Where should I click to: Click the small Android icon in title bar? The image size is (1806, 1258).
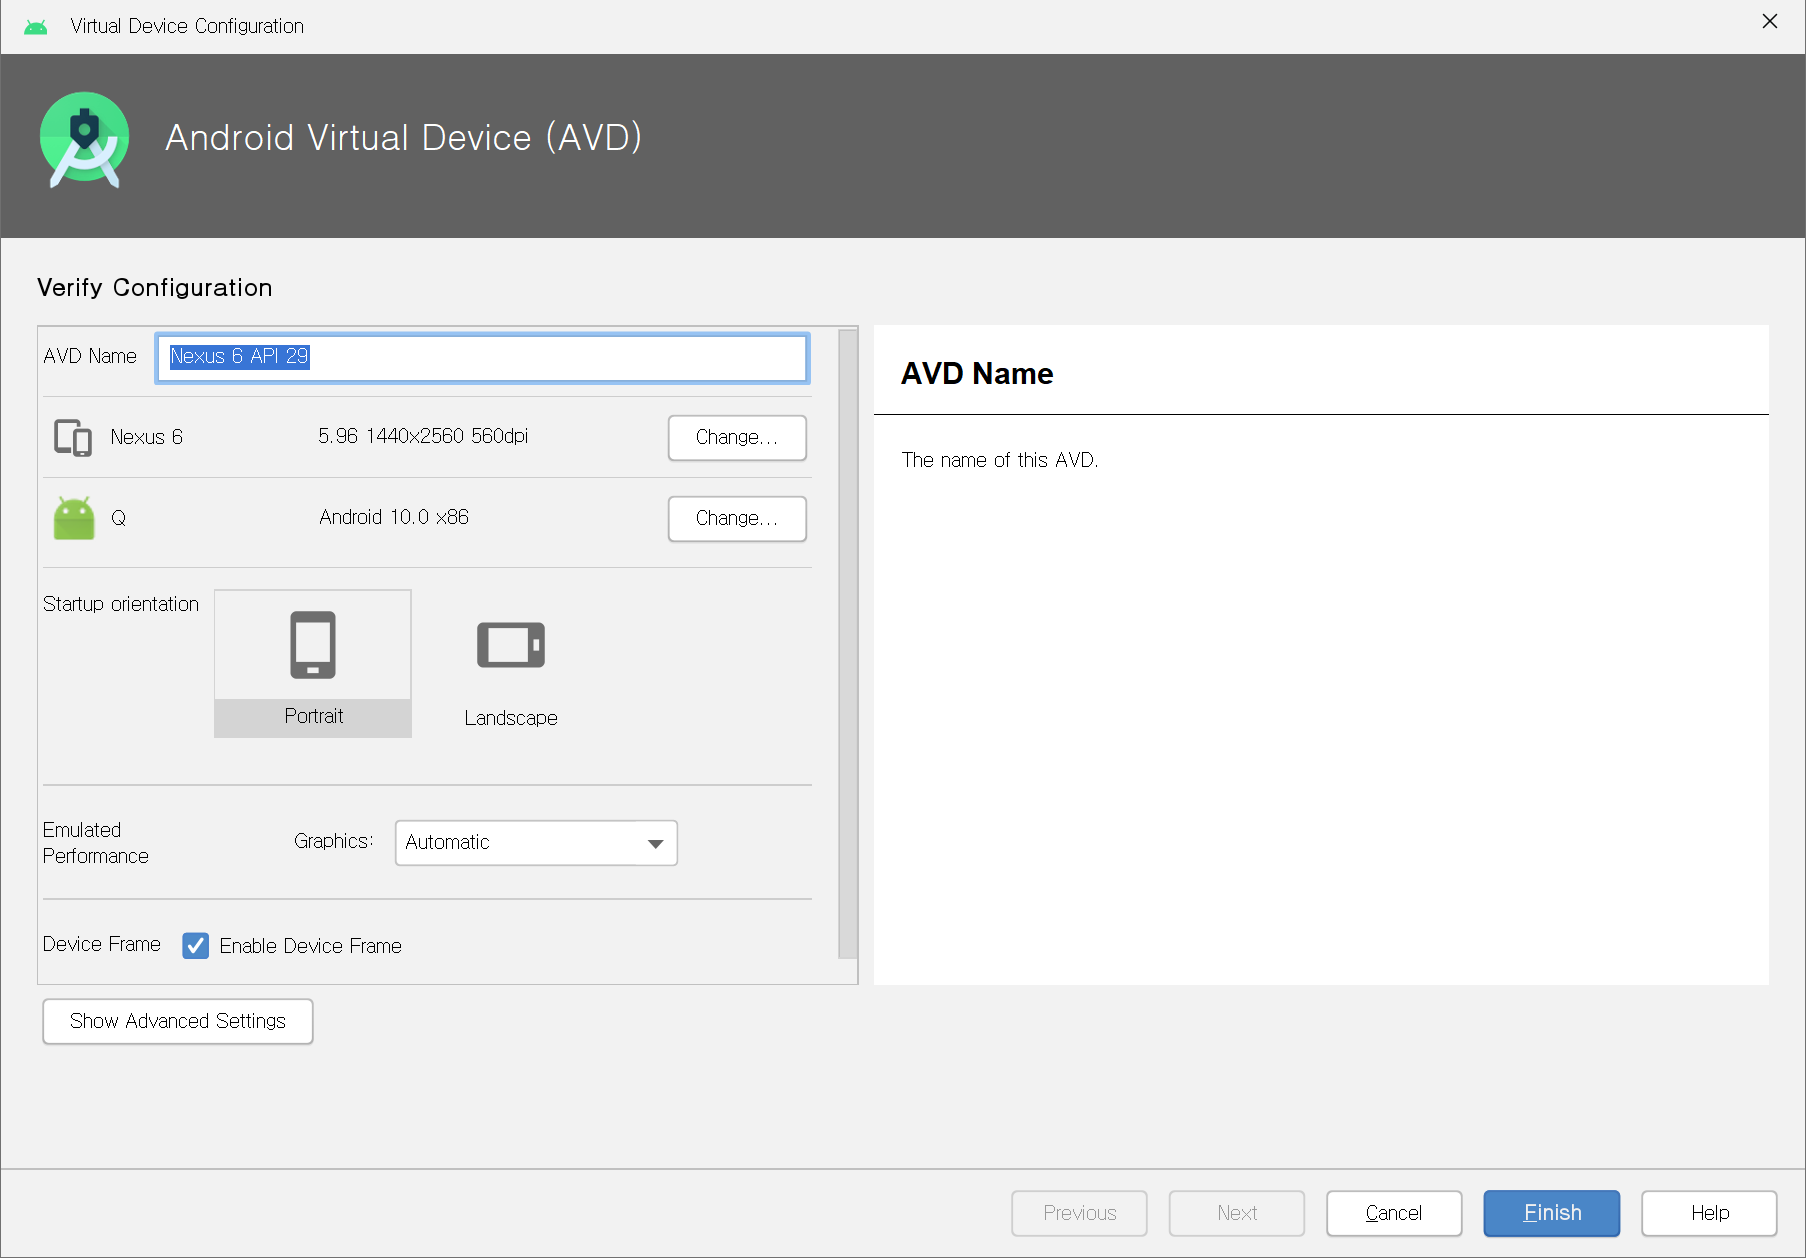36,26
